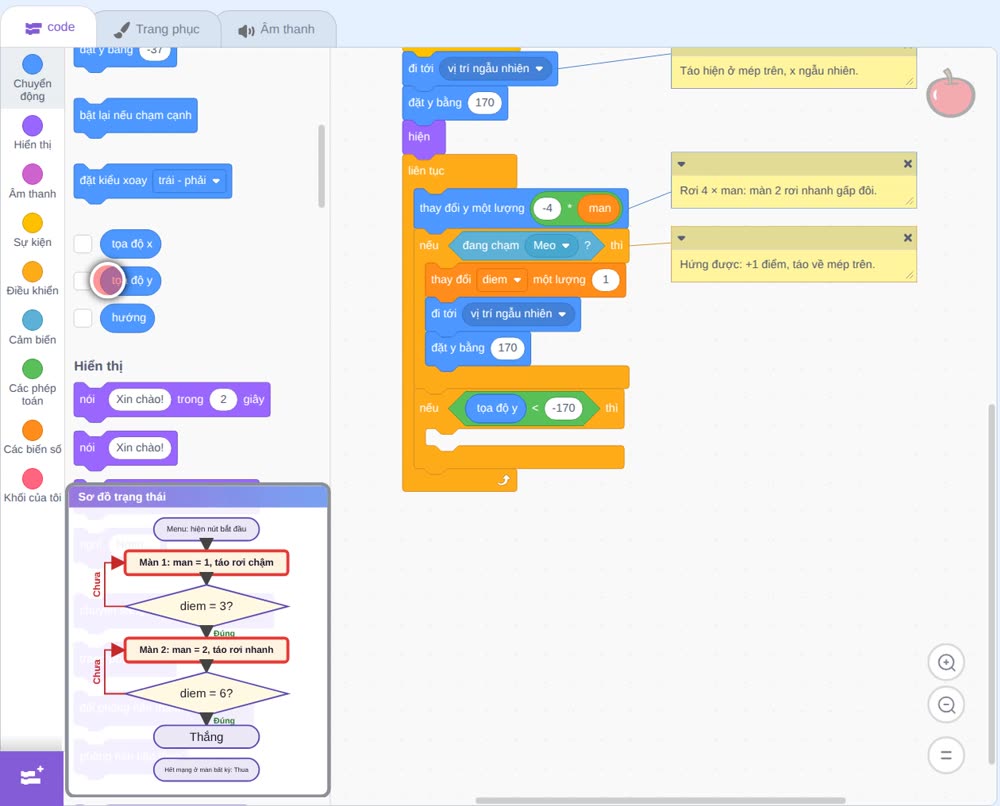Click the tọa độ x reporter block
This screenshot has width=1000, height=806.
coord(131,244)
